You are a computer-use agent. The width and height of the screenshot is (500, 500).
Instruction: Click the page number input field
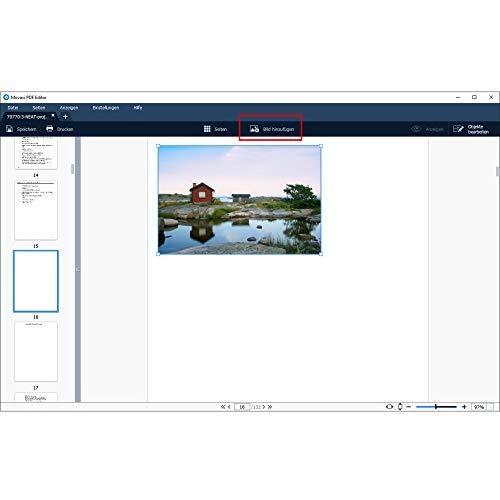[242, 407]
